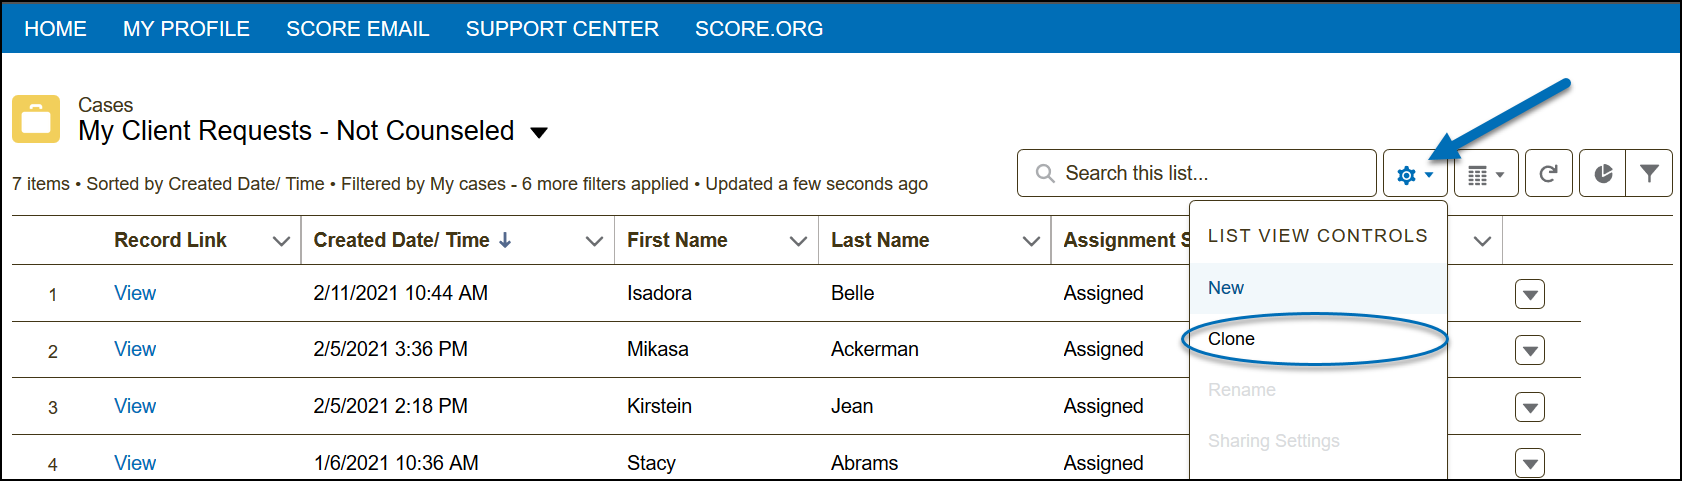Select Clone from list view controls
Screen dimensions: 1682x481
click(x=1231, y=339)
